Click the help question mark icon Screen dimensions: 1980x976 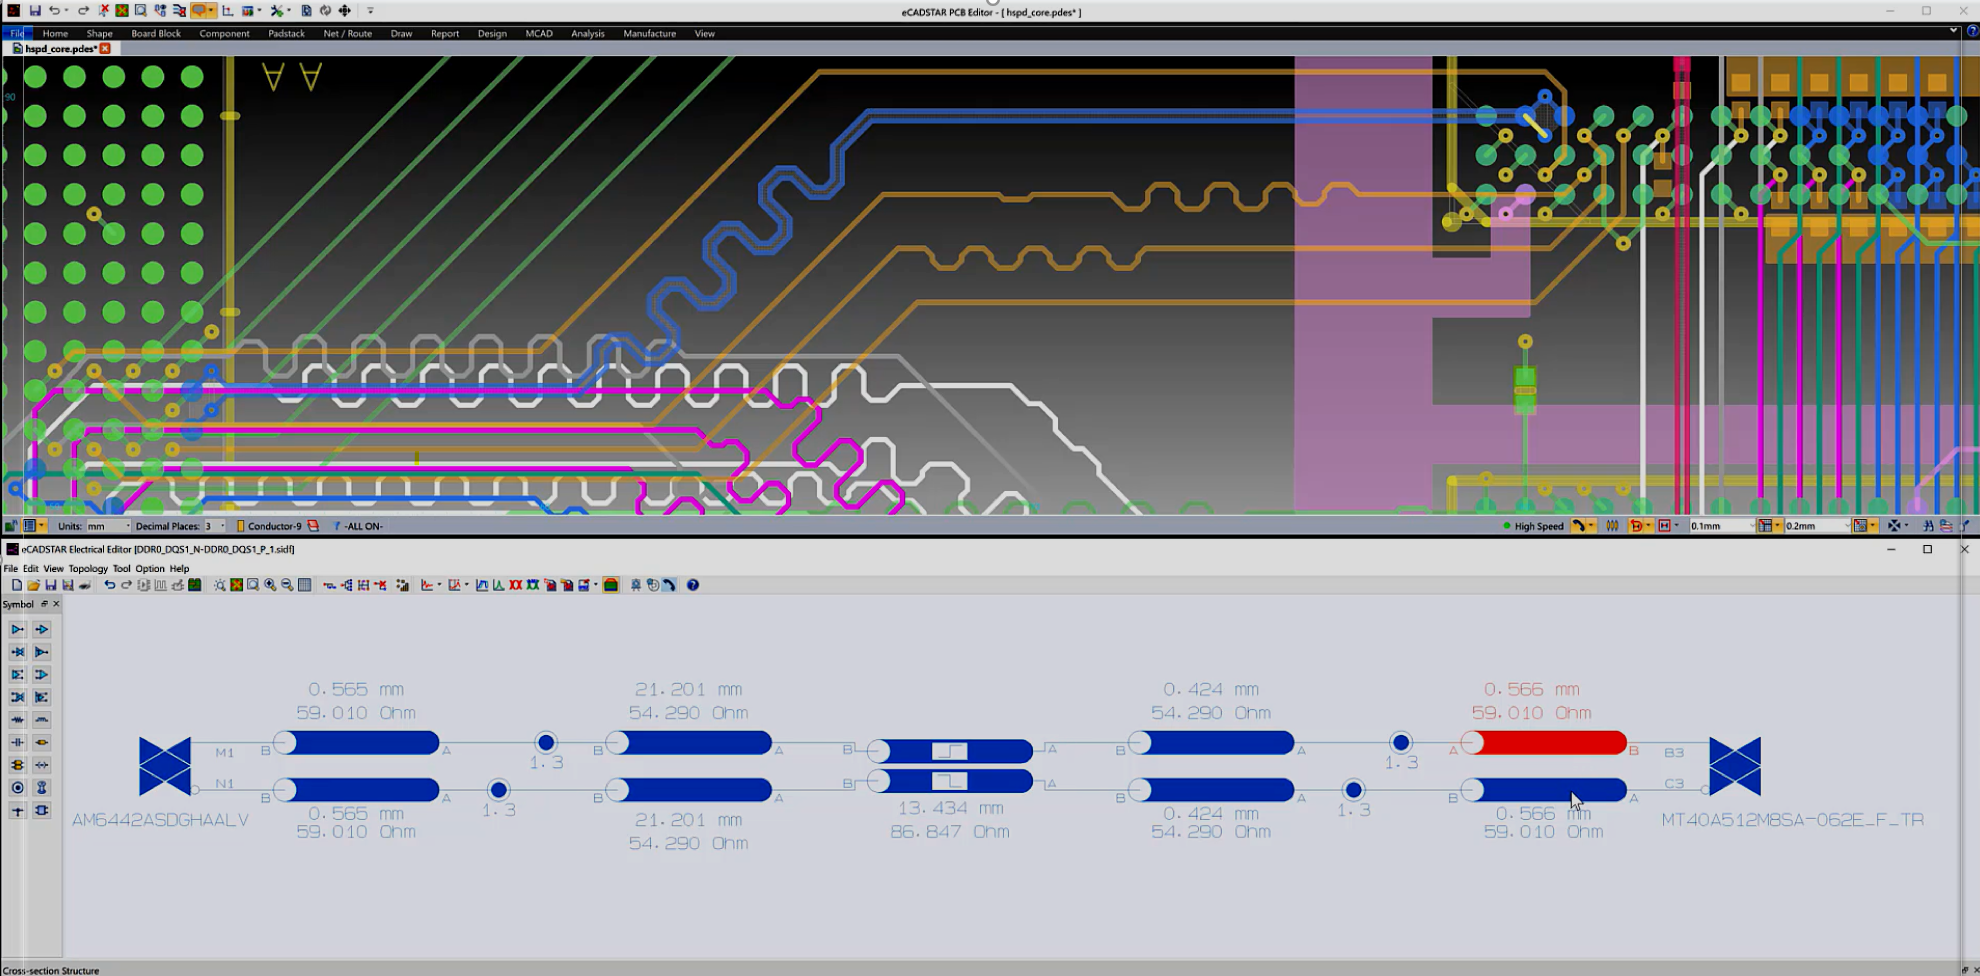coord(693,585)
